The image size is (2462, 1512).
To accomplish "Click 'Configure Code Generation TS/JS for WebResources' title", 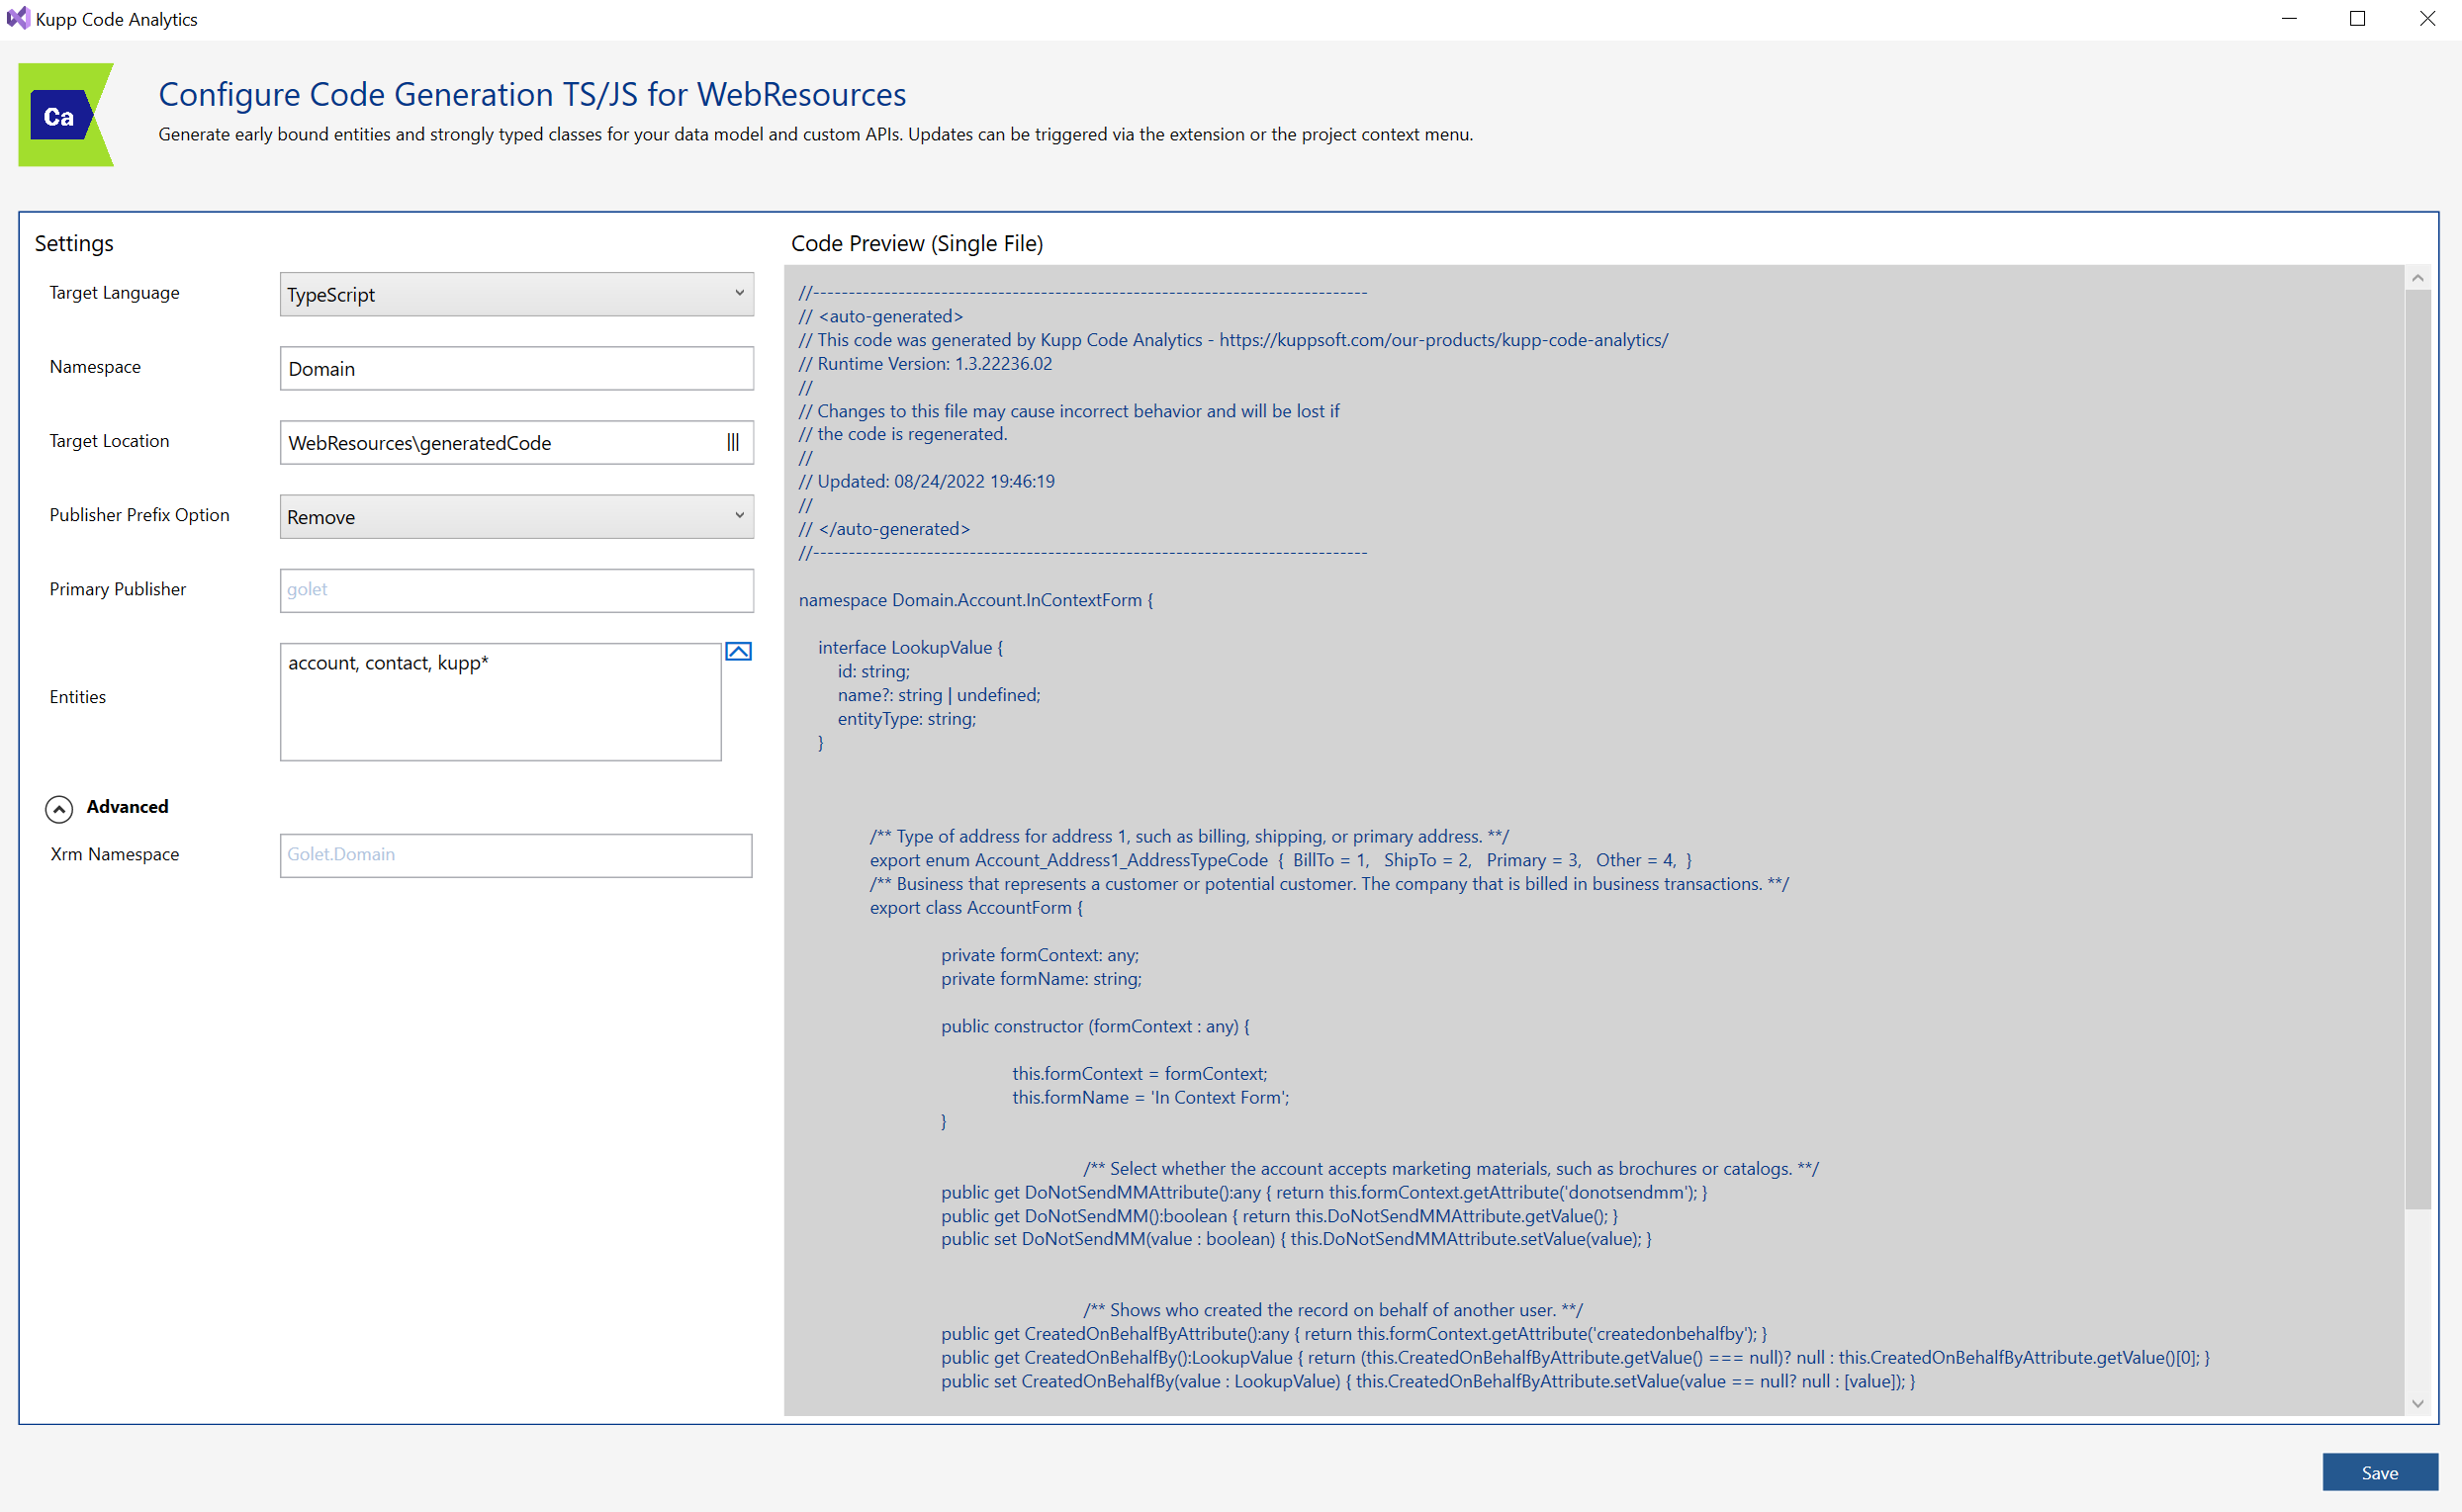I will pos(532,94).
